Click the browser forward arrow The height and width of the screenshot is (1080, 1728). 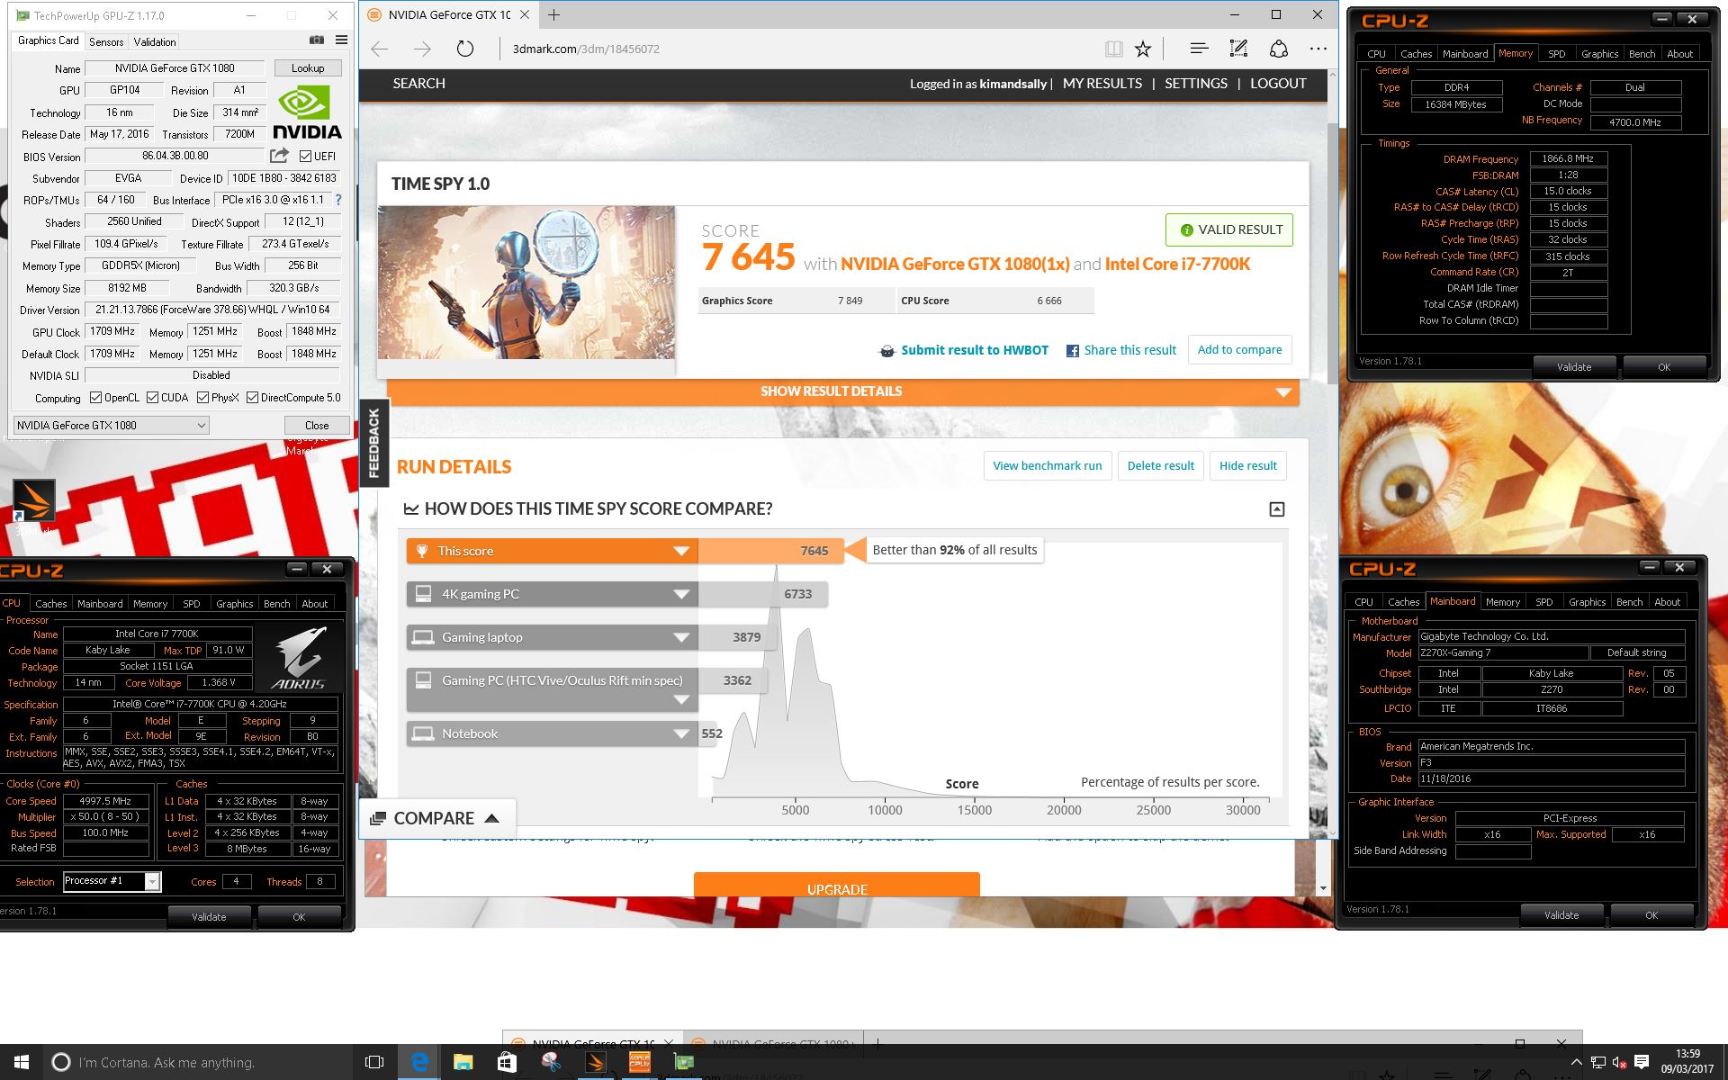point(422,48)
